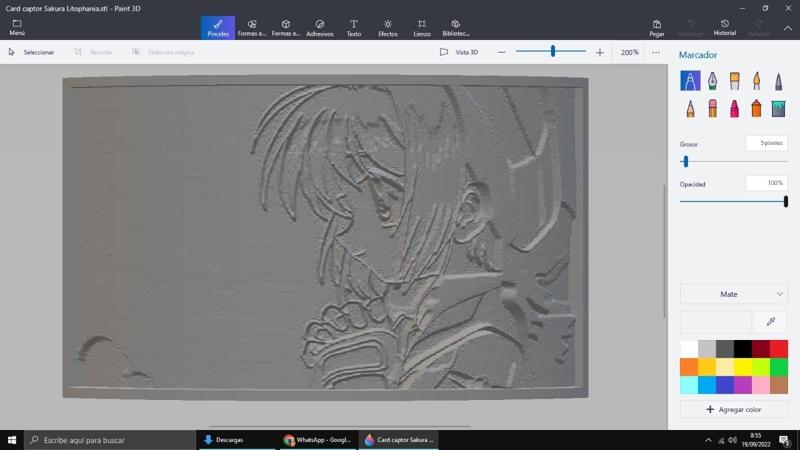The width and height of the screenshot is (800, 450).
Task: Click the 200% zoom field
Action: (629, 52)
